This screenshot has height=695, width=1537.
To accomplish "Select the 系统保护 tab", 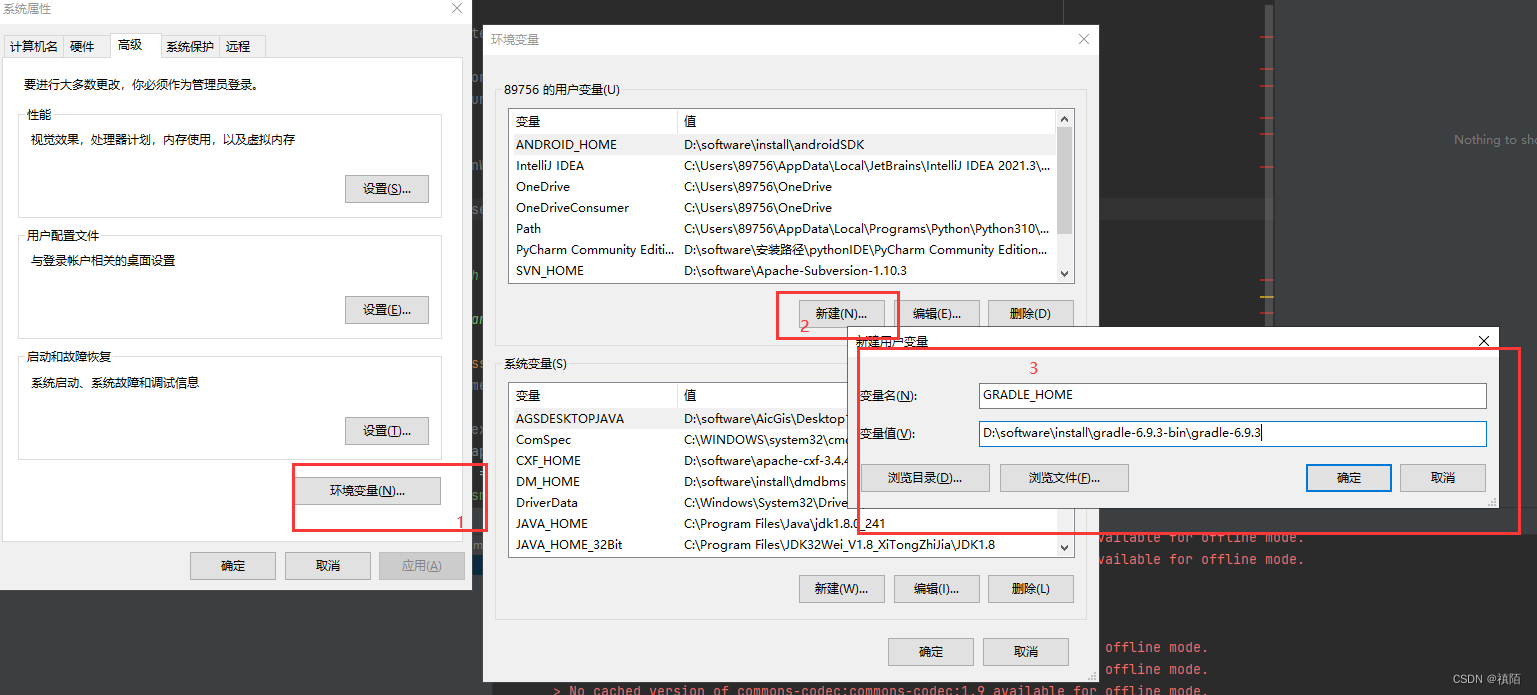I will pos(190,46).
